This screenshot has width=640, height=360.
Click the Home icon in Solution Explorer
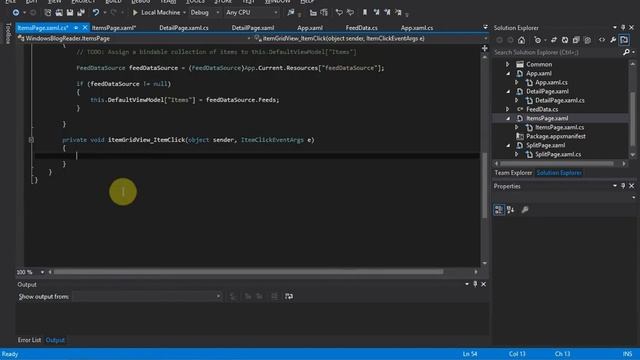click(521, 40)
